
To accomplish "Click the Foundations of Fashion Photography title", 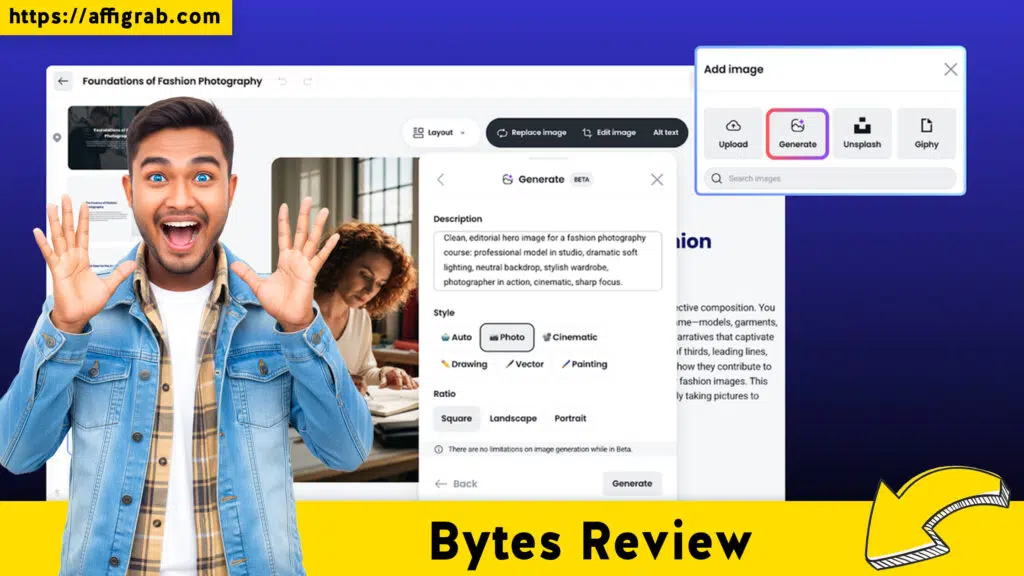I will coord(172,81).
